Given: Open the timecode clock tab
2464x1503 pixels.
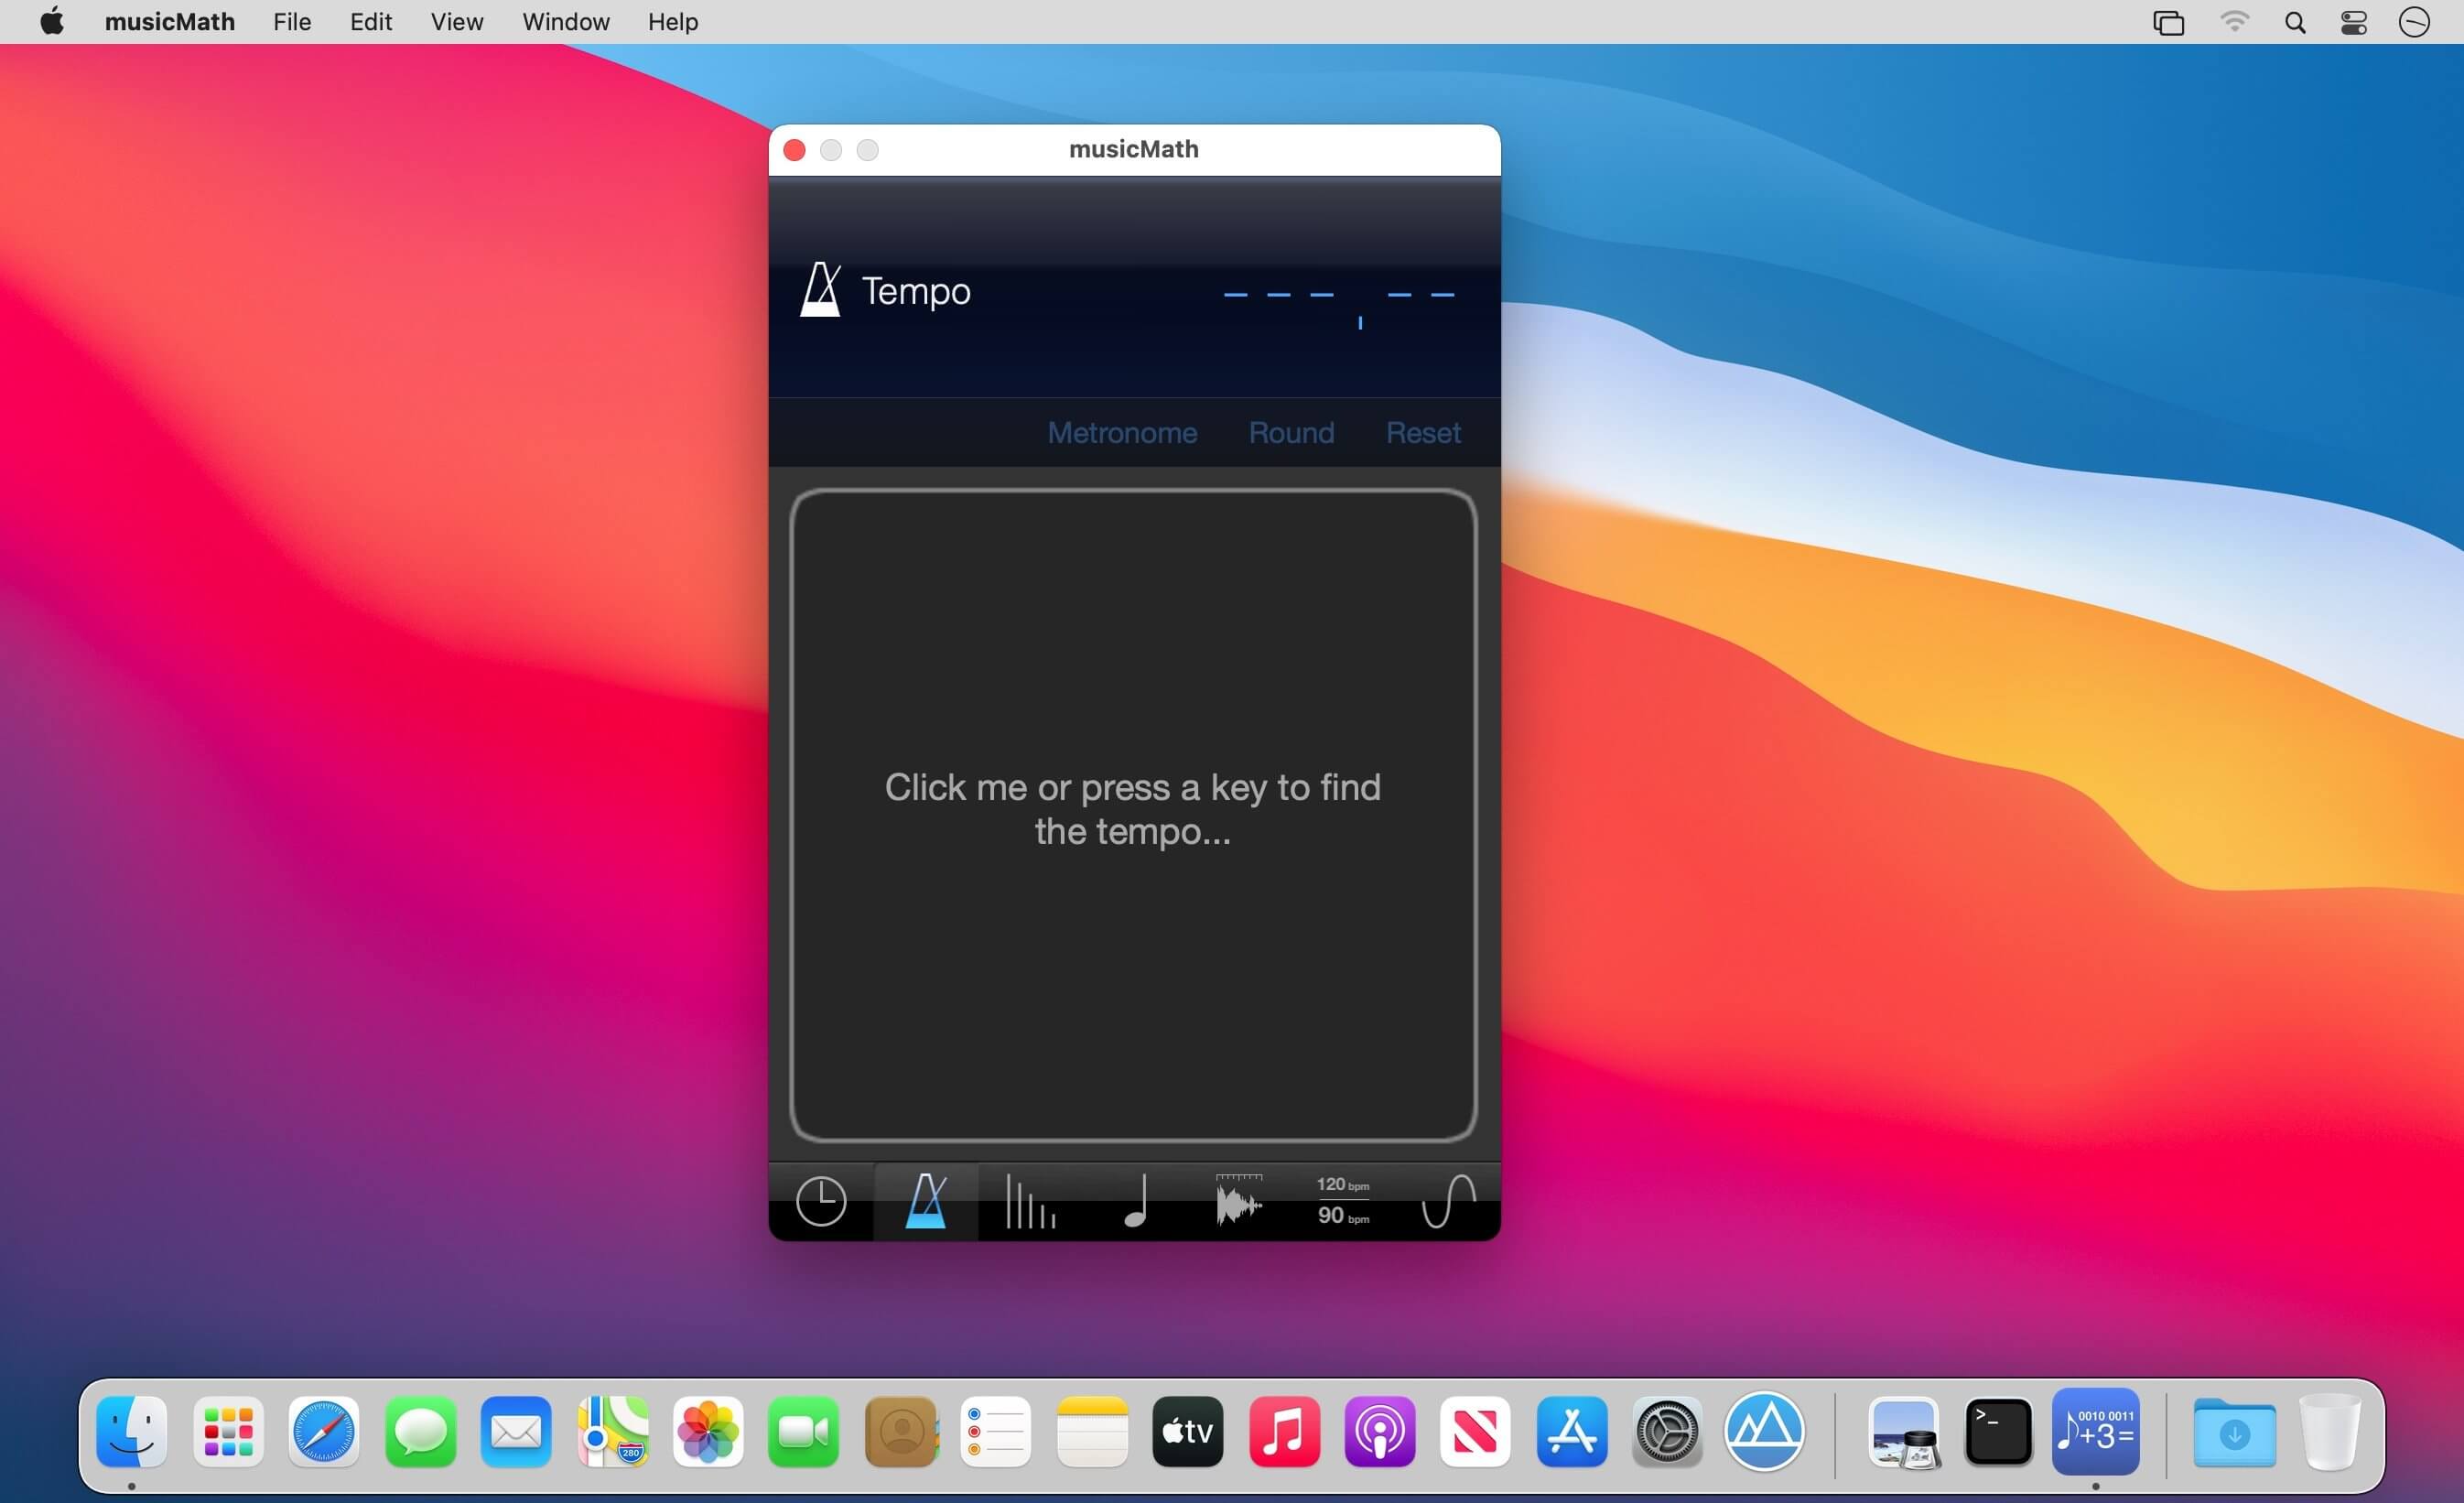Looking at the screenshot, I should tap(821, 1201).
